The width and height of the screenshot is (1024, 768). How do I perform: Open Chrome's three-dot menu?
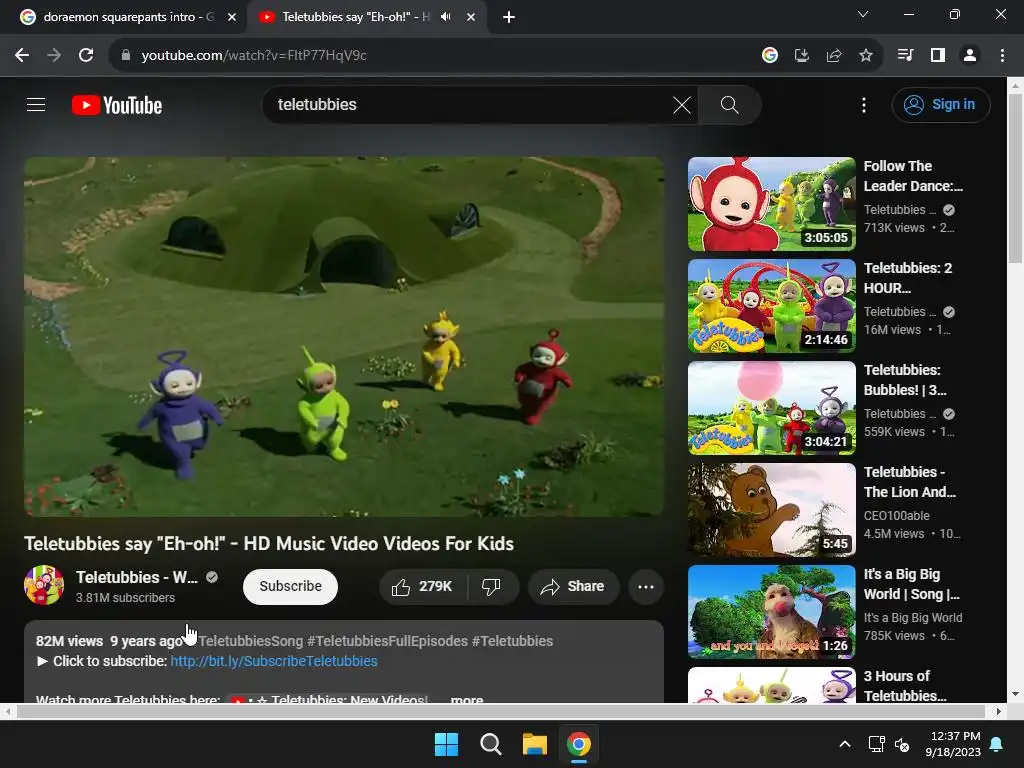point(1002,56)
